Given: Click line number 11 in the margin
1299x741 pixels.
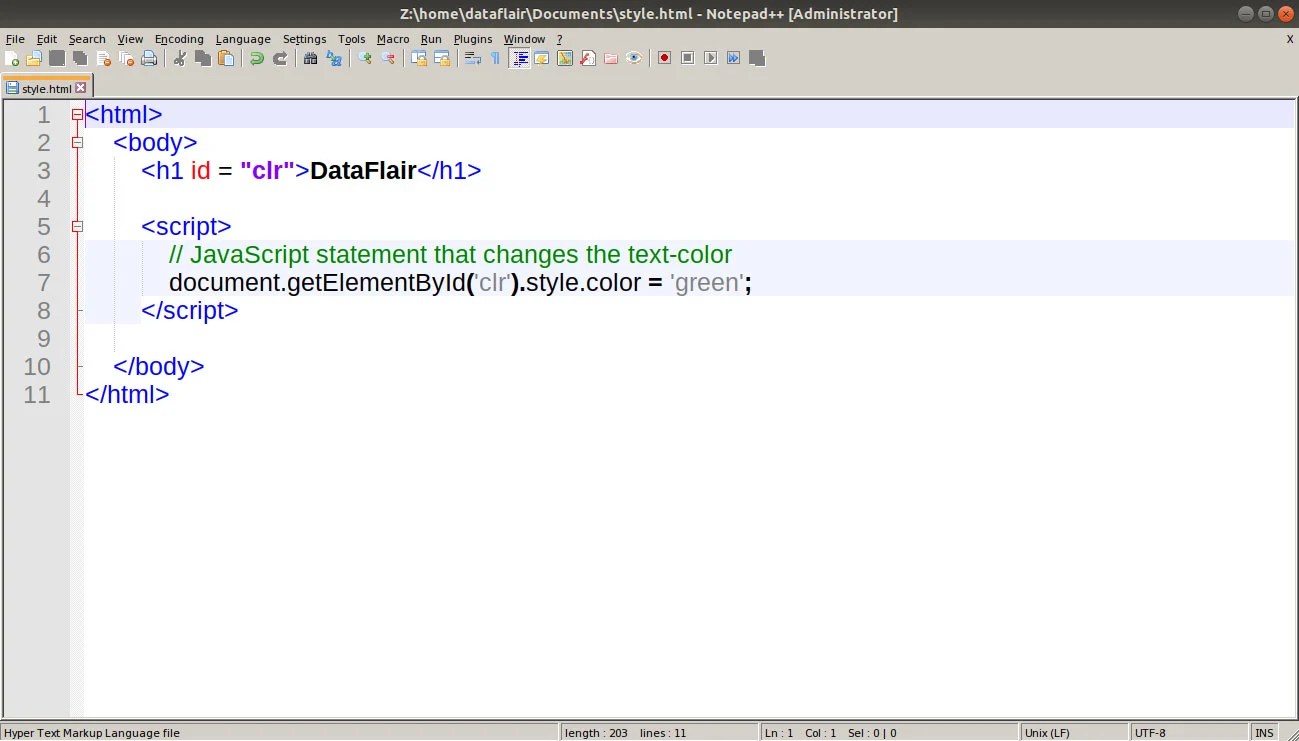Looking at the screenshot, I should point(37,395).
